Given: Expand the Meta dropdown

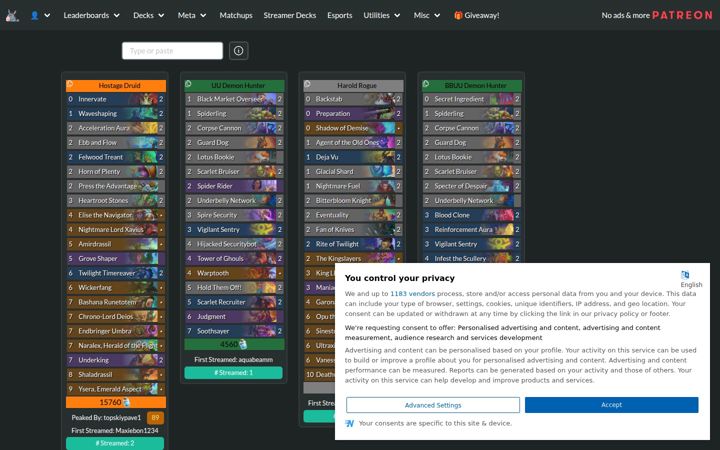Looking at the screenshot, I should (x=191, y=15).
